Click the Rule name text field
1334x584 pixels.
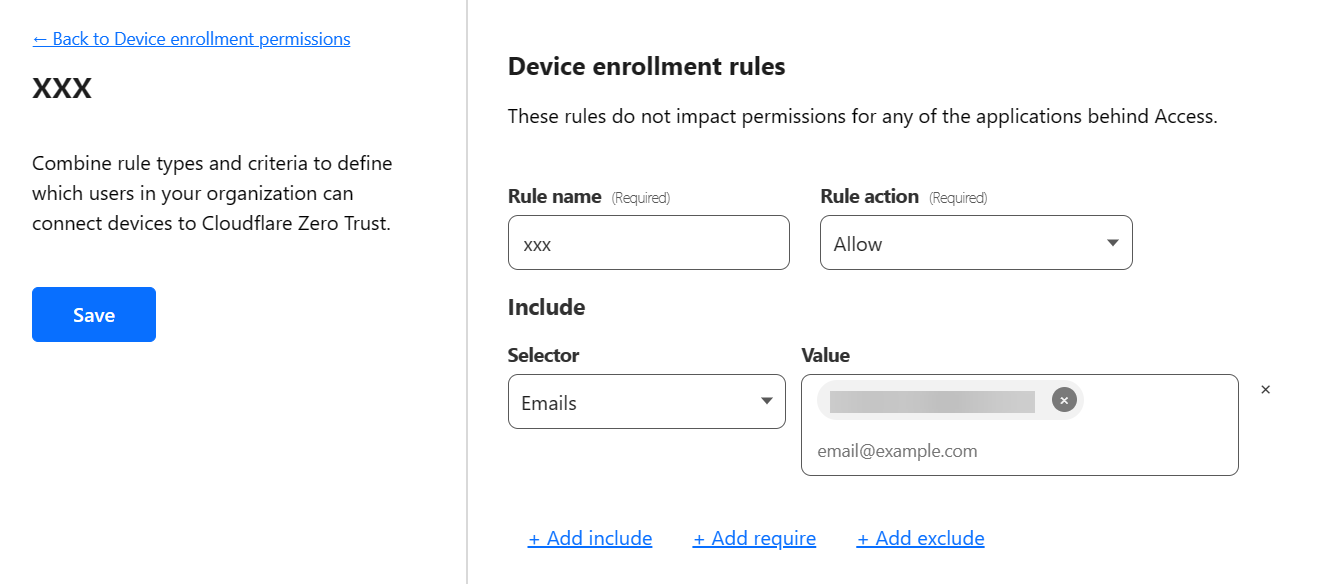click(648, 243)
